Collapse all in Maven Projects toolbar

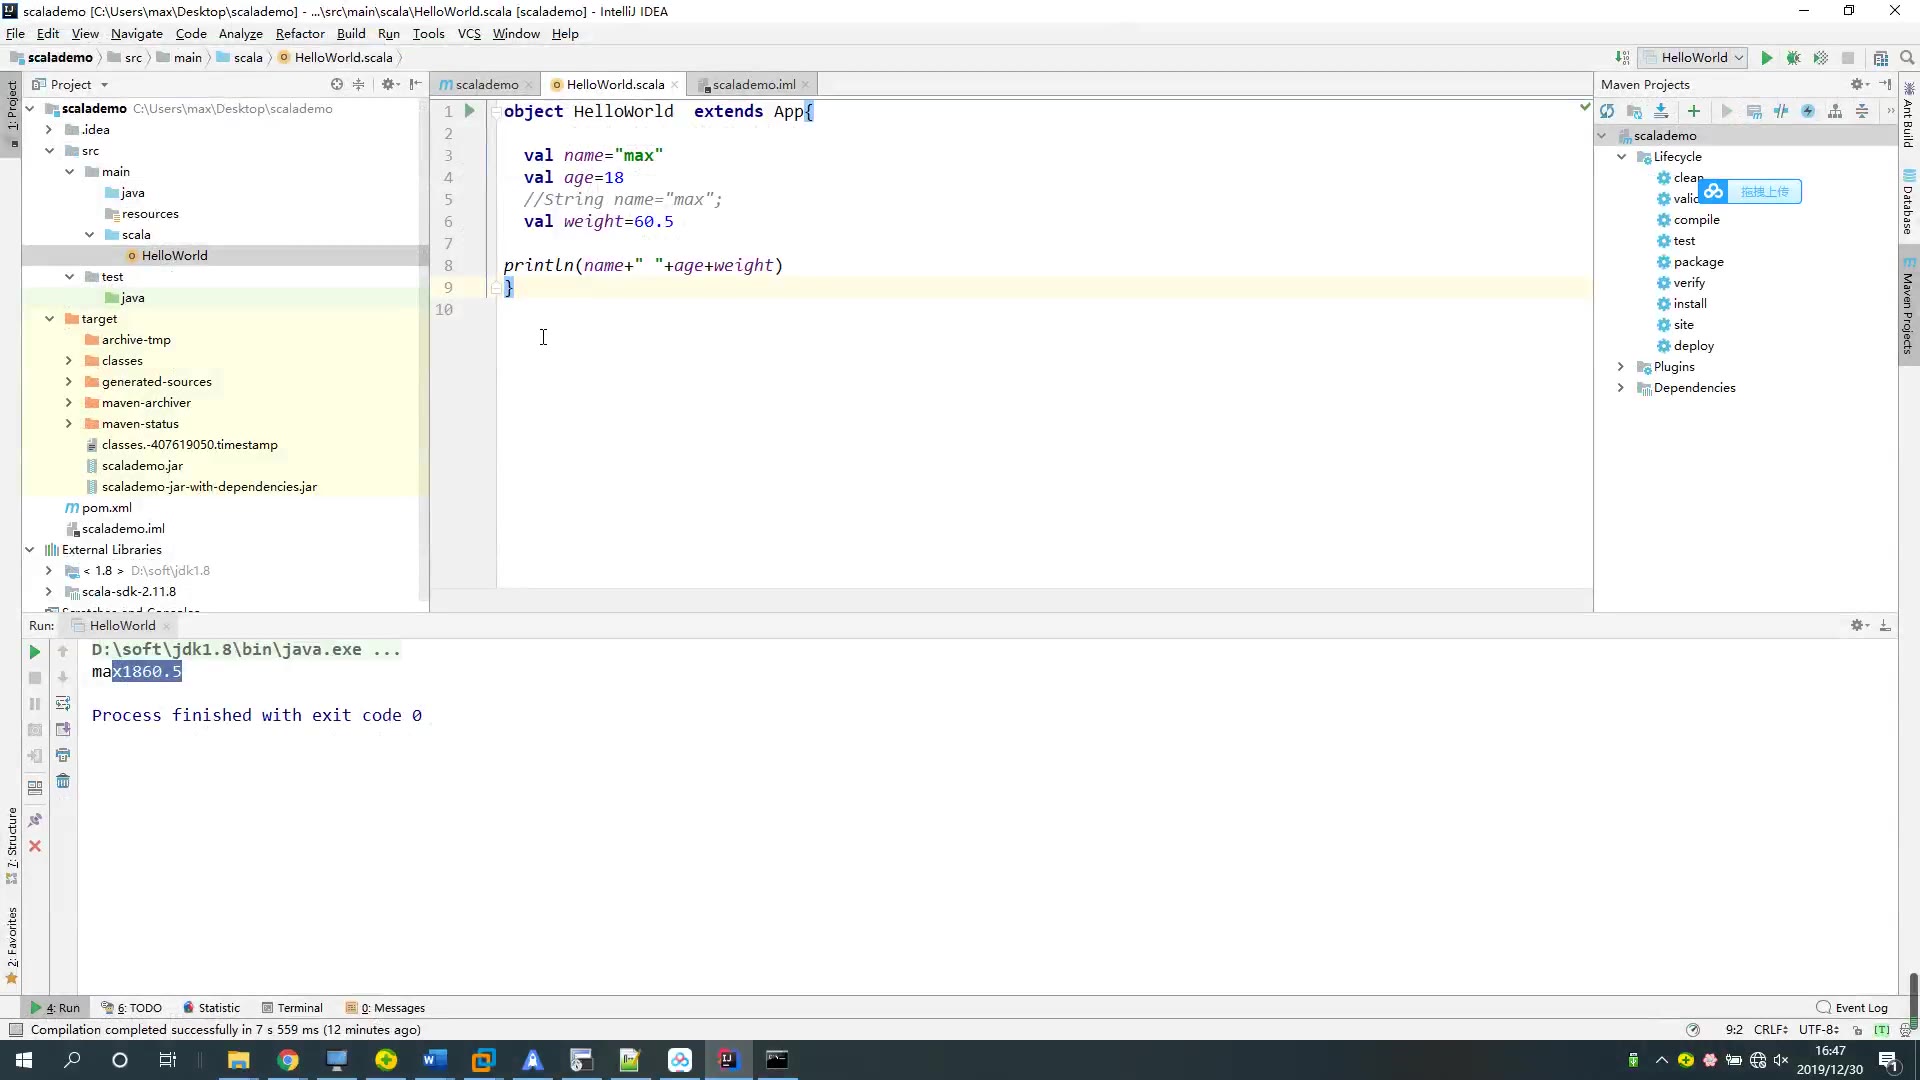pos(1862,112)
